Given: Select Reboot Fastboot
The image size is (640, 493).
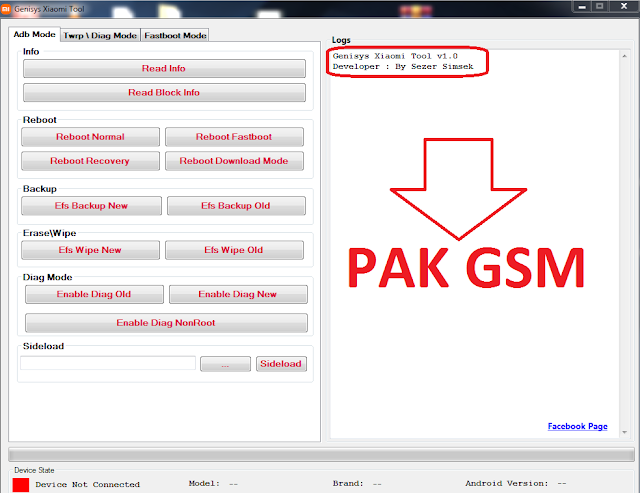Looking at the screenshot, I should point(234,137).
